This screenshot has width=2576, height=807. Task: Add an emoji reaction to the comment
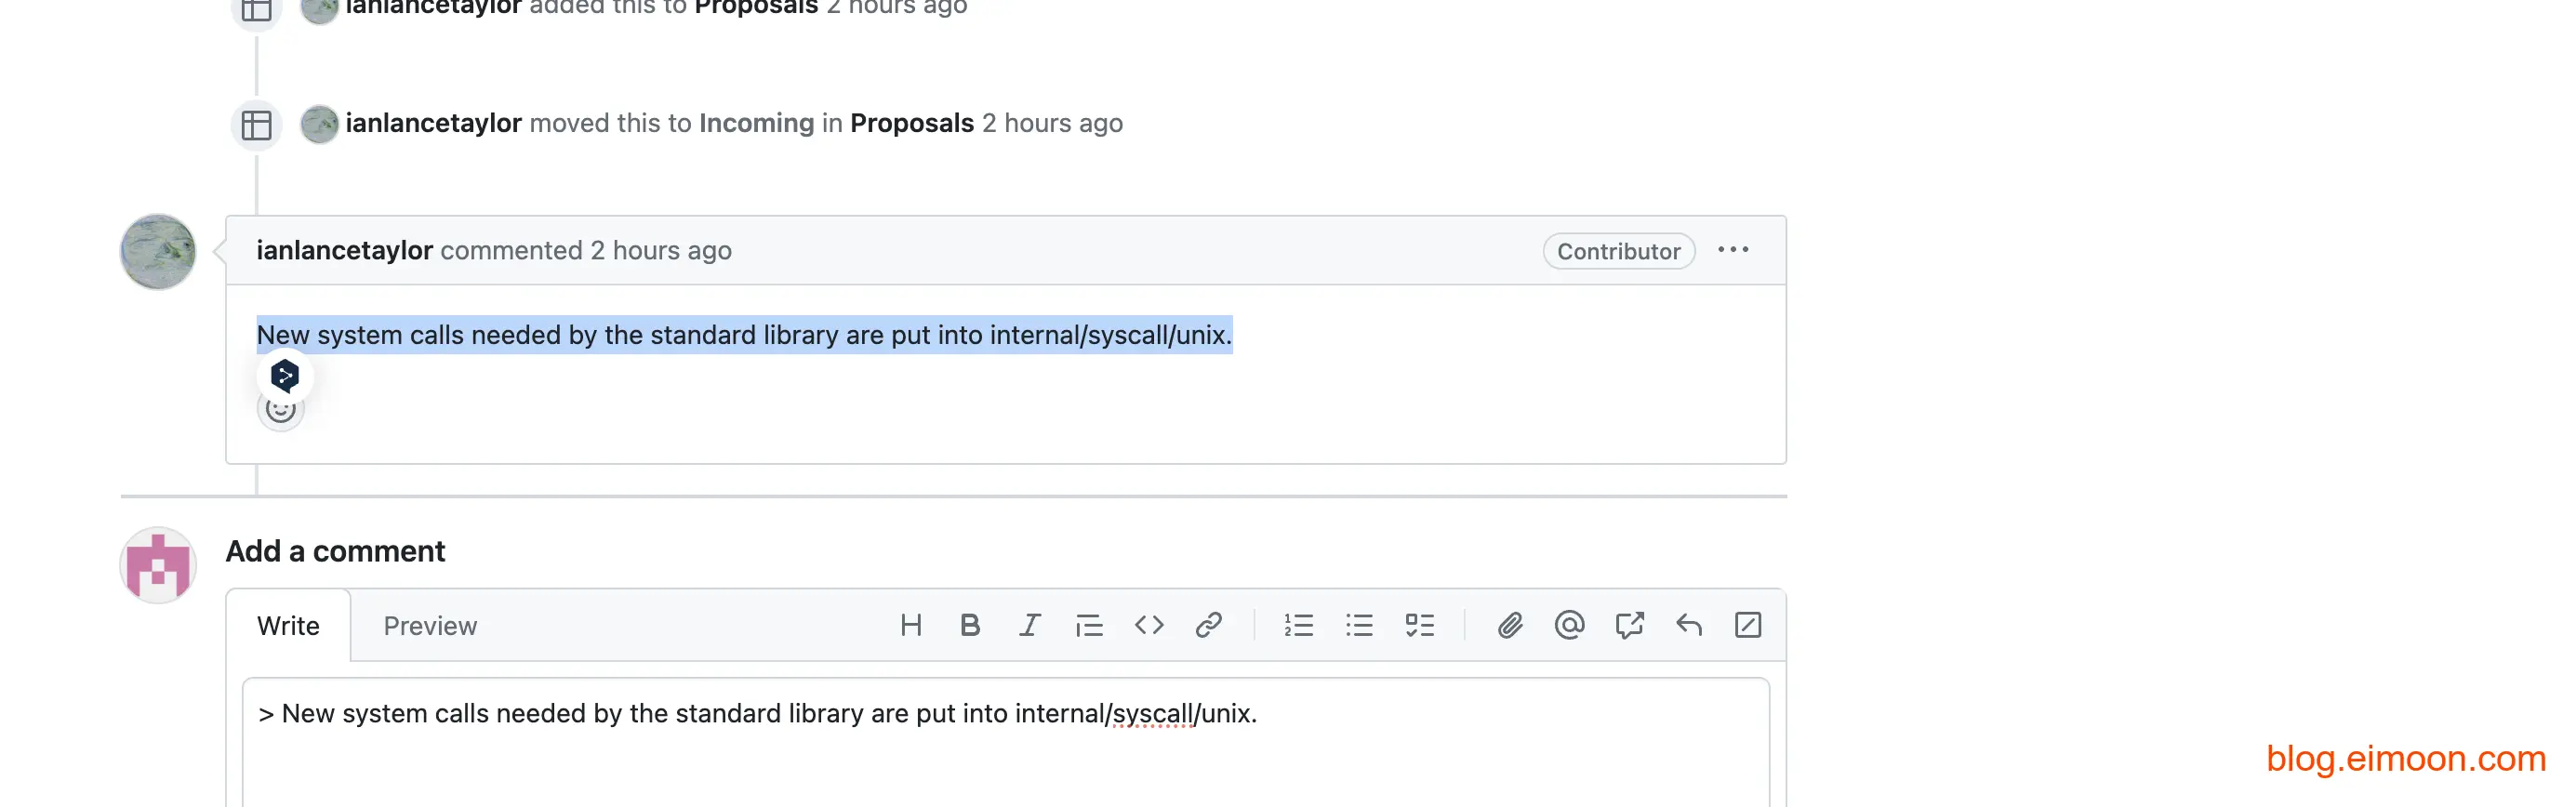(x=281, y=411)
